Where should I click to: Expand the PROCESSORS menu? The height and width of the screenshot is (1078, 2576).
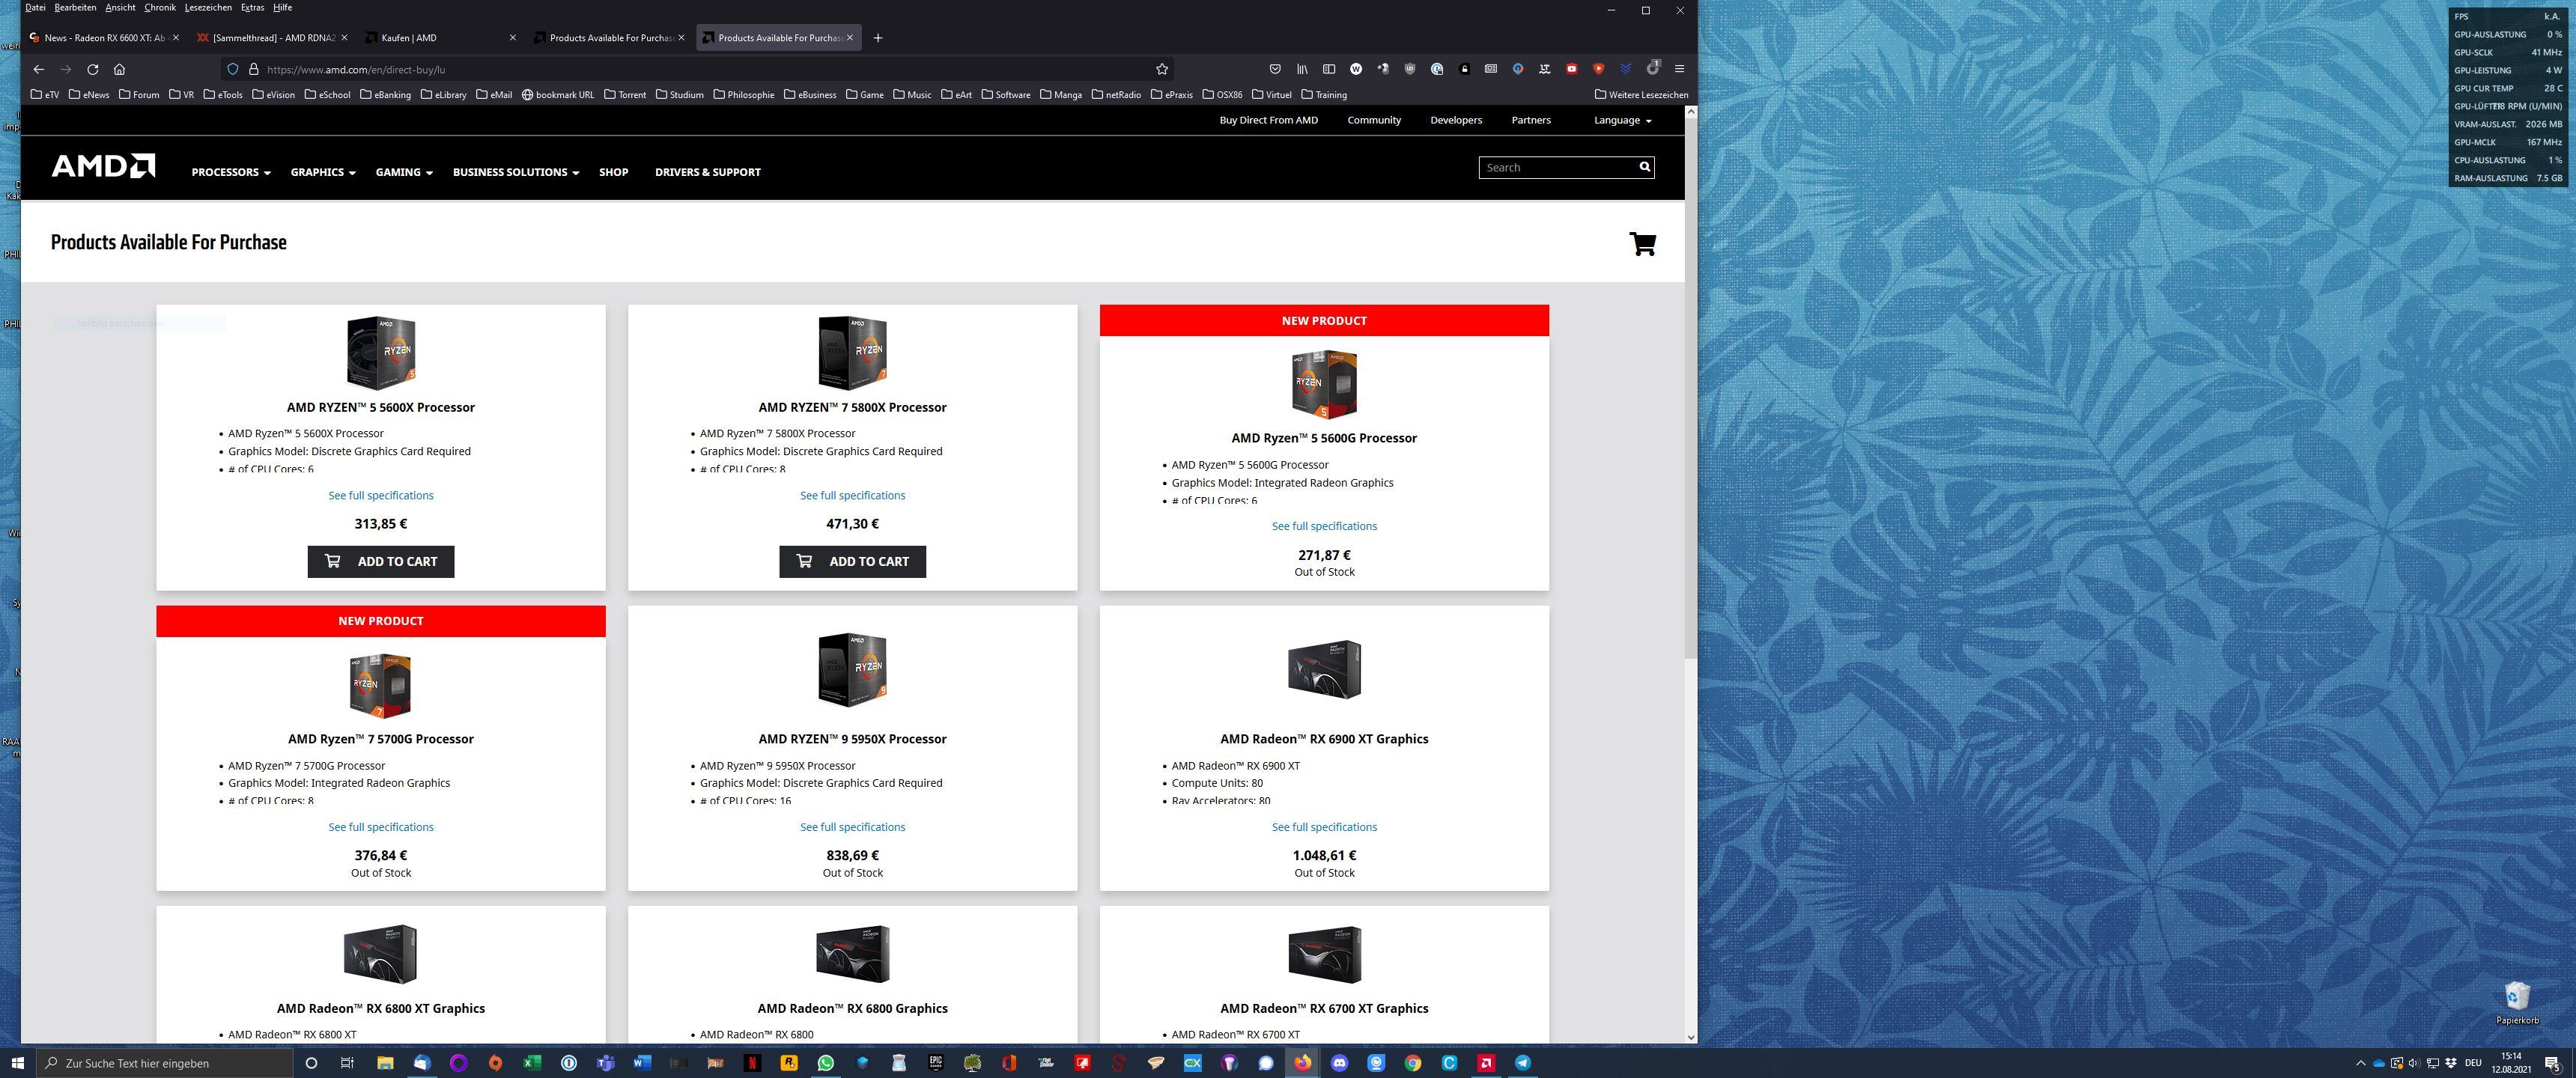[x=231, y=172]
